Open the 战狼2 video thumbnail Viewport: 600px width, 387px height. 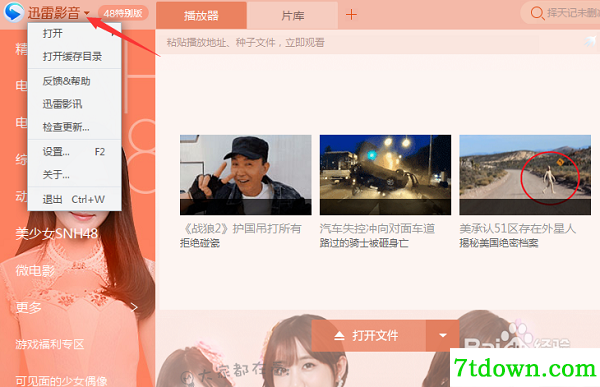[x=246, y=175]
